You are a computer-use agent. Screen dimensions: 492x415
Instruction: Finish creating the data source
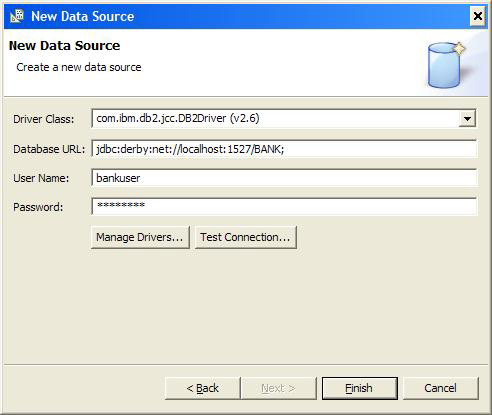point(360,388)
